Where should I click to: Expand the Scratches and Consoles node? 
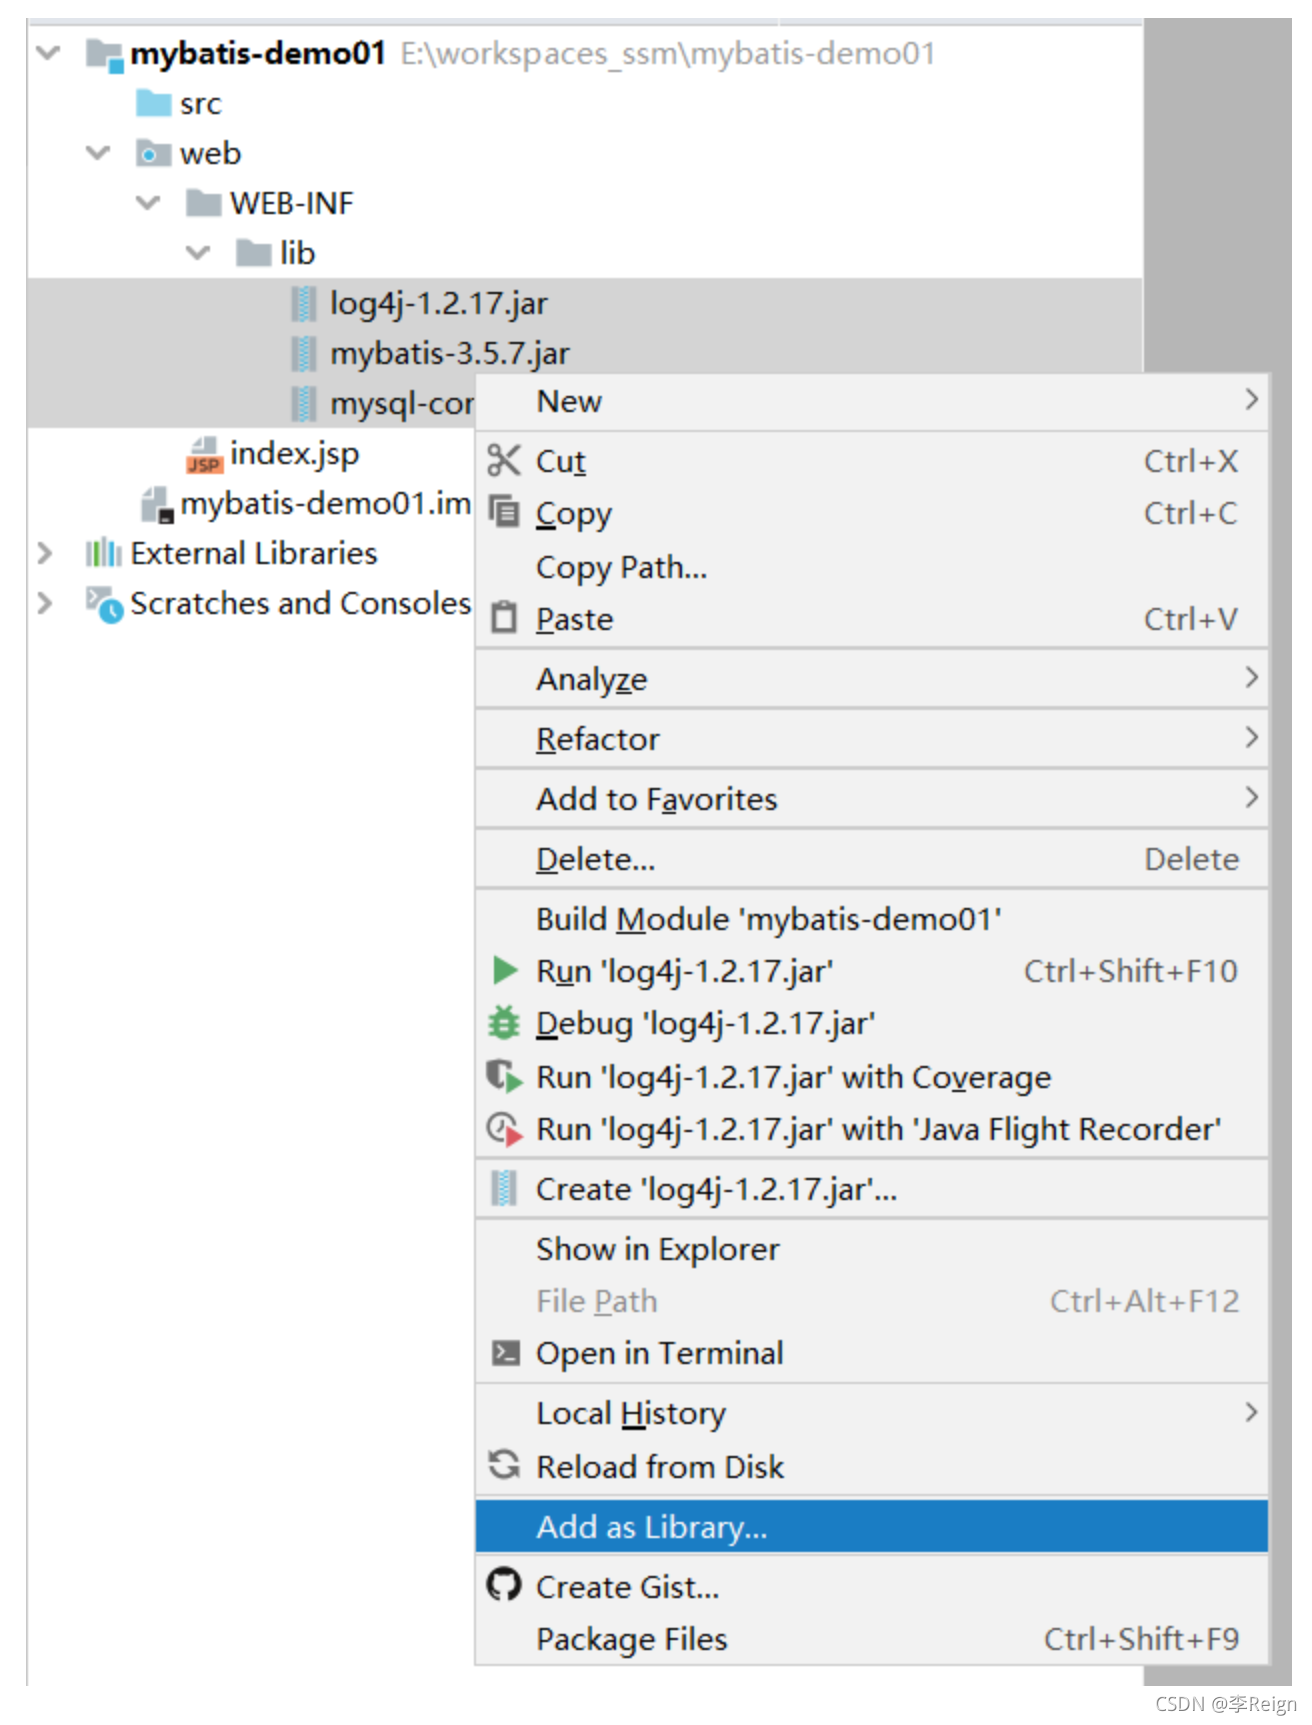tap(45, 603)
